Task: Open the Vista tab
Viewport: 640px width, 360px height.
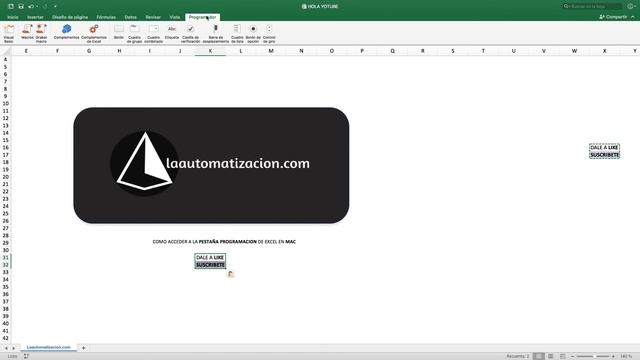Action: pyautogui.click(x=175, y=17)
